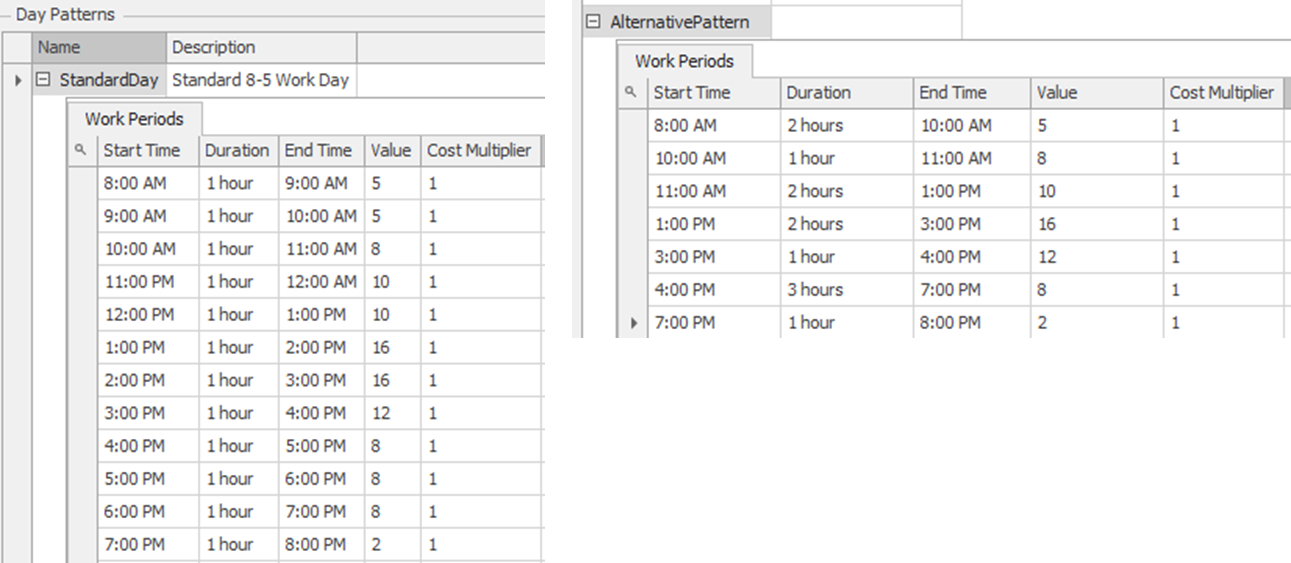This screenshot has width=1291, height=563.
Task: Click row indicator arrow beside 7:00 PM in AlternativePattern
Action: (x=632, y=323)
